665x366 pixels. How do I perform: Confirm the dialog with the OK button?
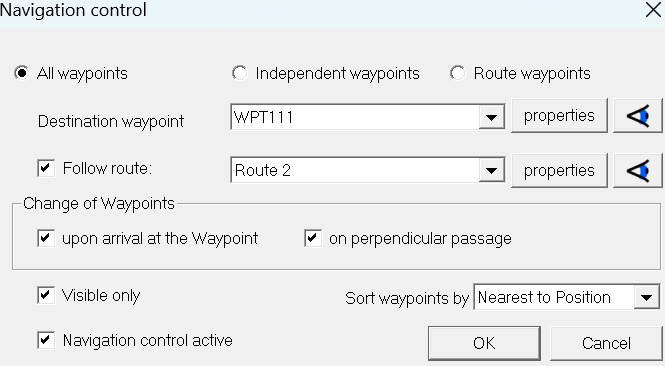tap(484, 343)
